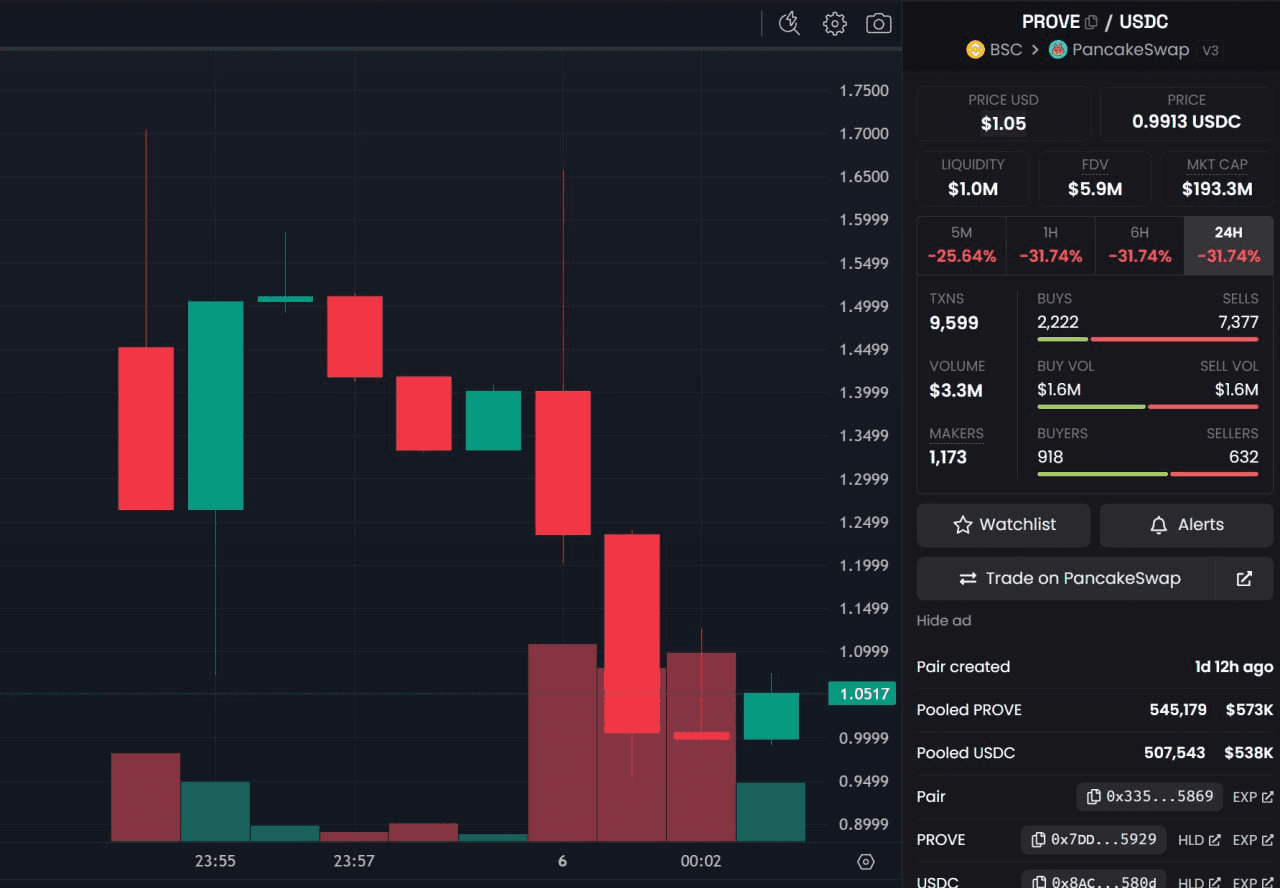The width and height of the screenshot is (1280, 888).
Task: Click the star icon in Watchlist button
Action: click(x=963, y=525)
